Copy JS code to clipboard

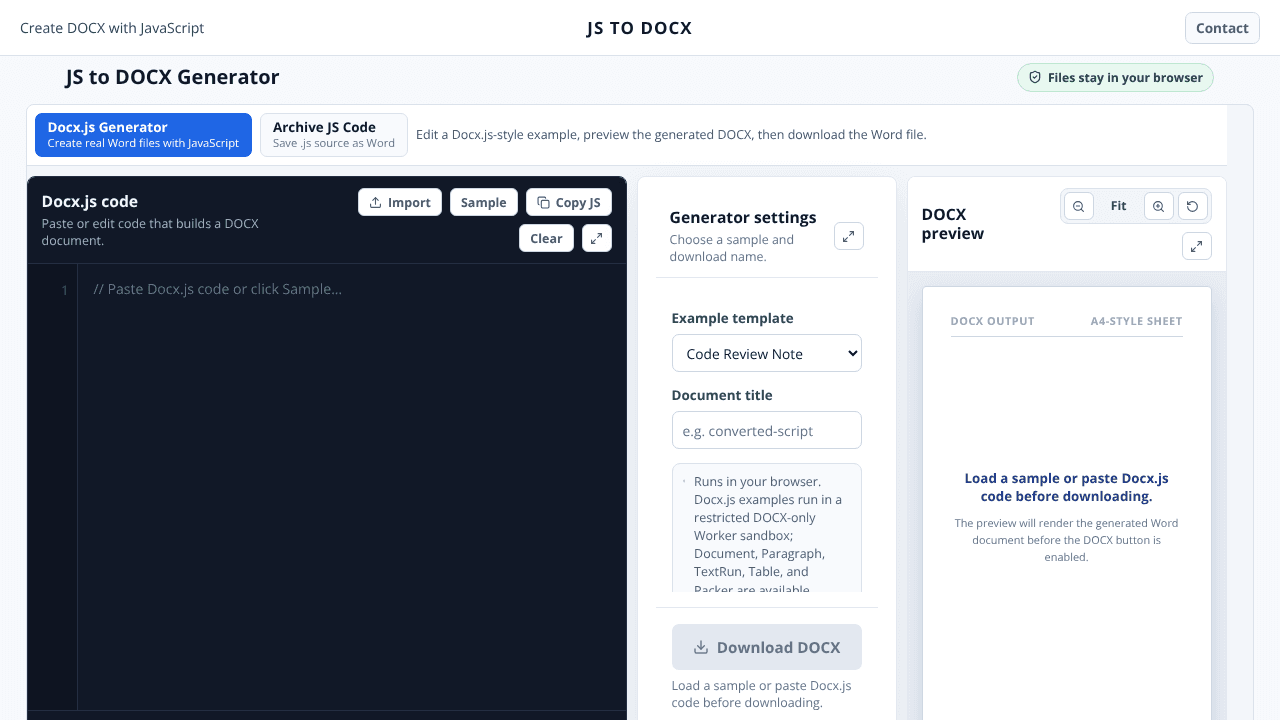click(569, 202)
